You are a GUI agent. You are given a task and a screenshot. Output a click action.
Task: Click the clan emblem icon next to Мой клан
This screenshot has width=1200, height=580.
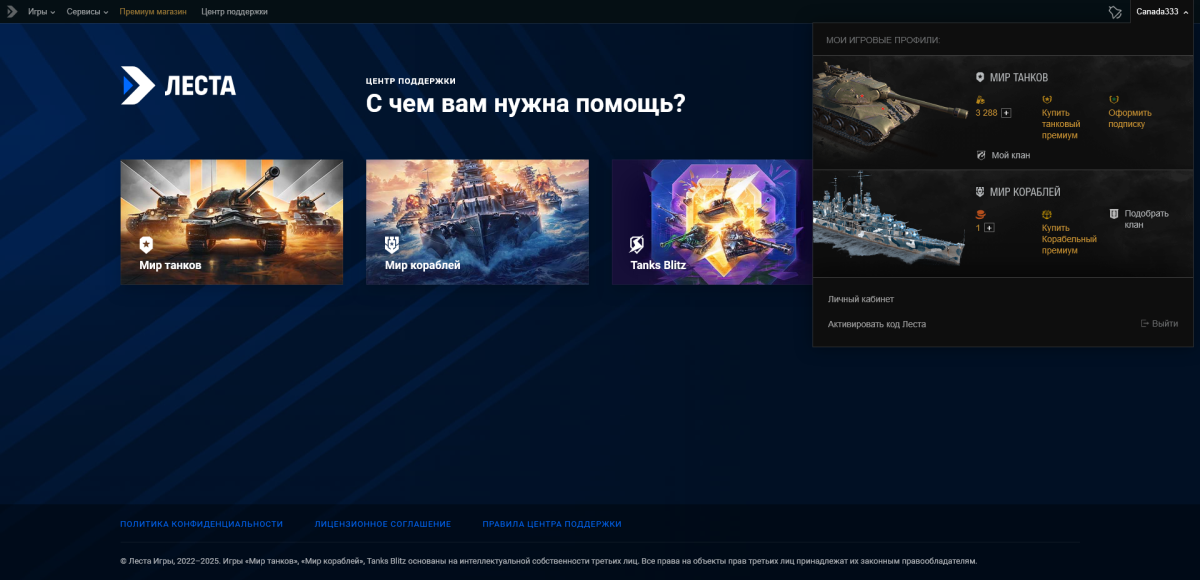(x=981, y=155)
